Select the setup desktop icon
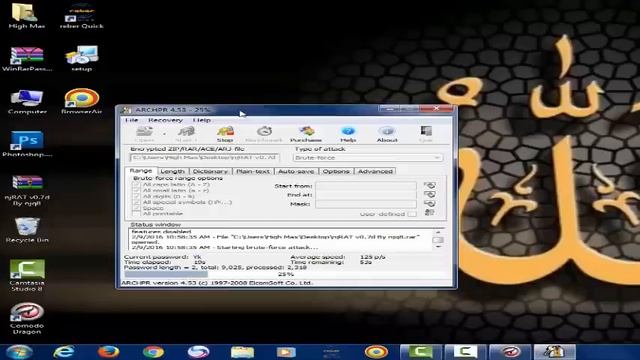This screenshot has width=640, height=360. 82,59
